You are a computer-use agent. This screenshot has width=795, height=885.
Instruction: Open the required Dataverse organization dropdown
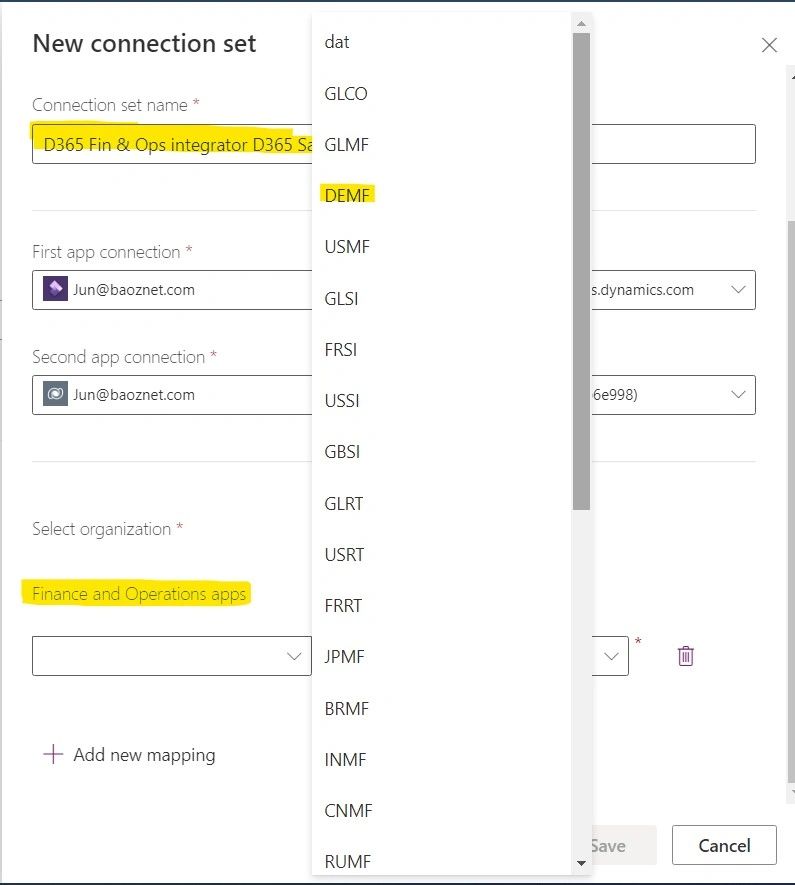(613, 655)
